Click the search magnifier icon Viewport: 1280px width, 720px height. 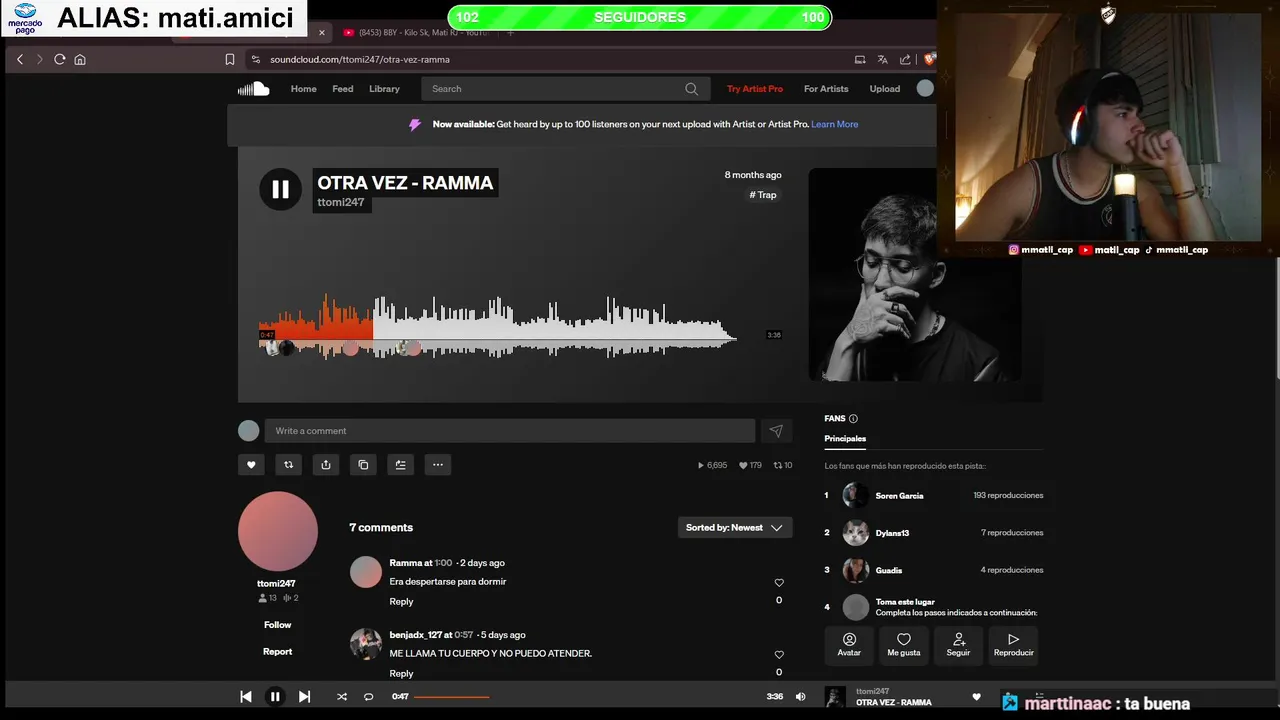(691, 89)
